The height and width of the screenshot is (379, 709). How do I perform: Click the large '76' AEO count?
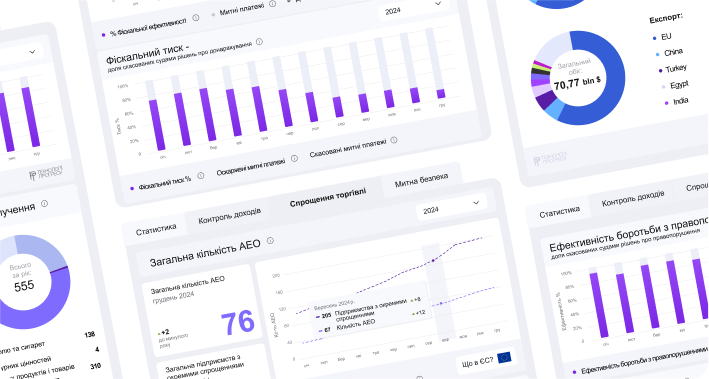pos(237,323)
